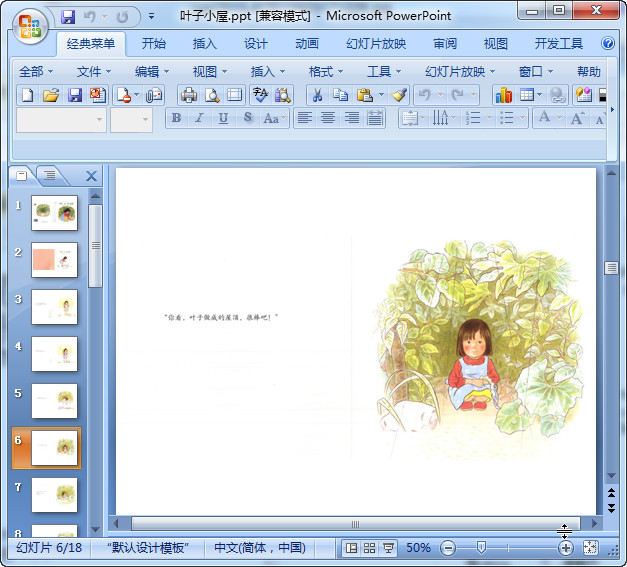This screenshot has width=627, height=567.
Task: Expand the 工具 dropdown menu
Action: pyautogui.click(x=383, y=72)
